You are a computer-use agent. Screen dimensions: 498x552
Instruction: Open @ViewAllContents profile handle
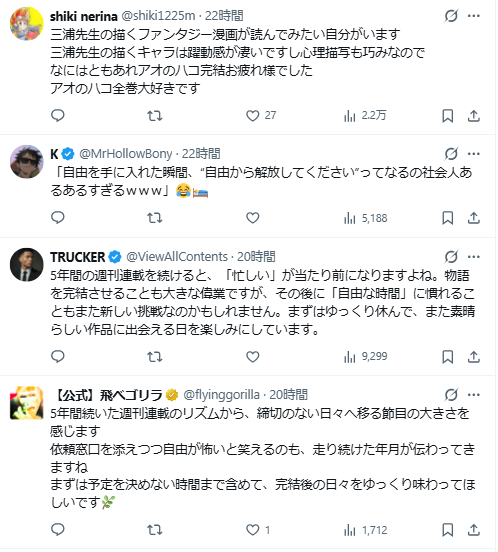pos(177,257)
